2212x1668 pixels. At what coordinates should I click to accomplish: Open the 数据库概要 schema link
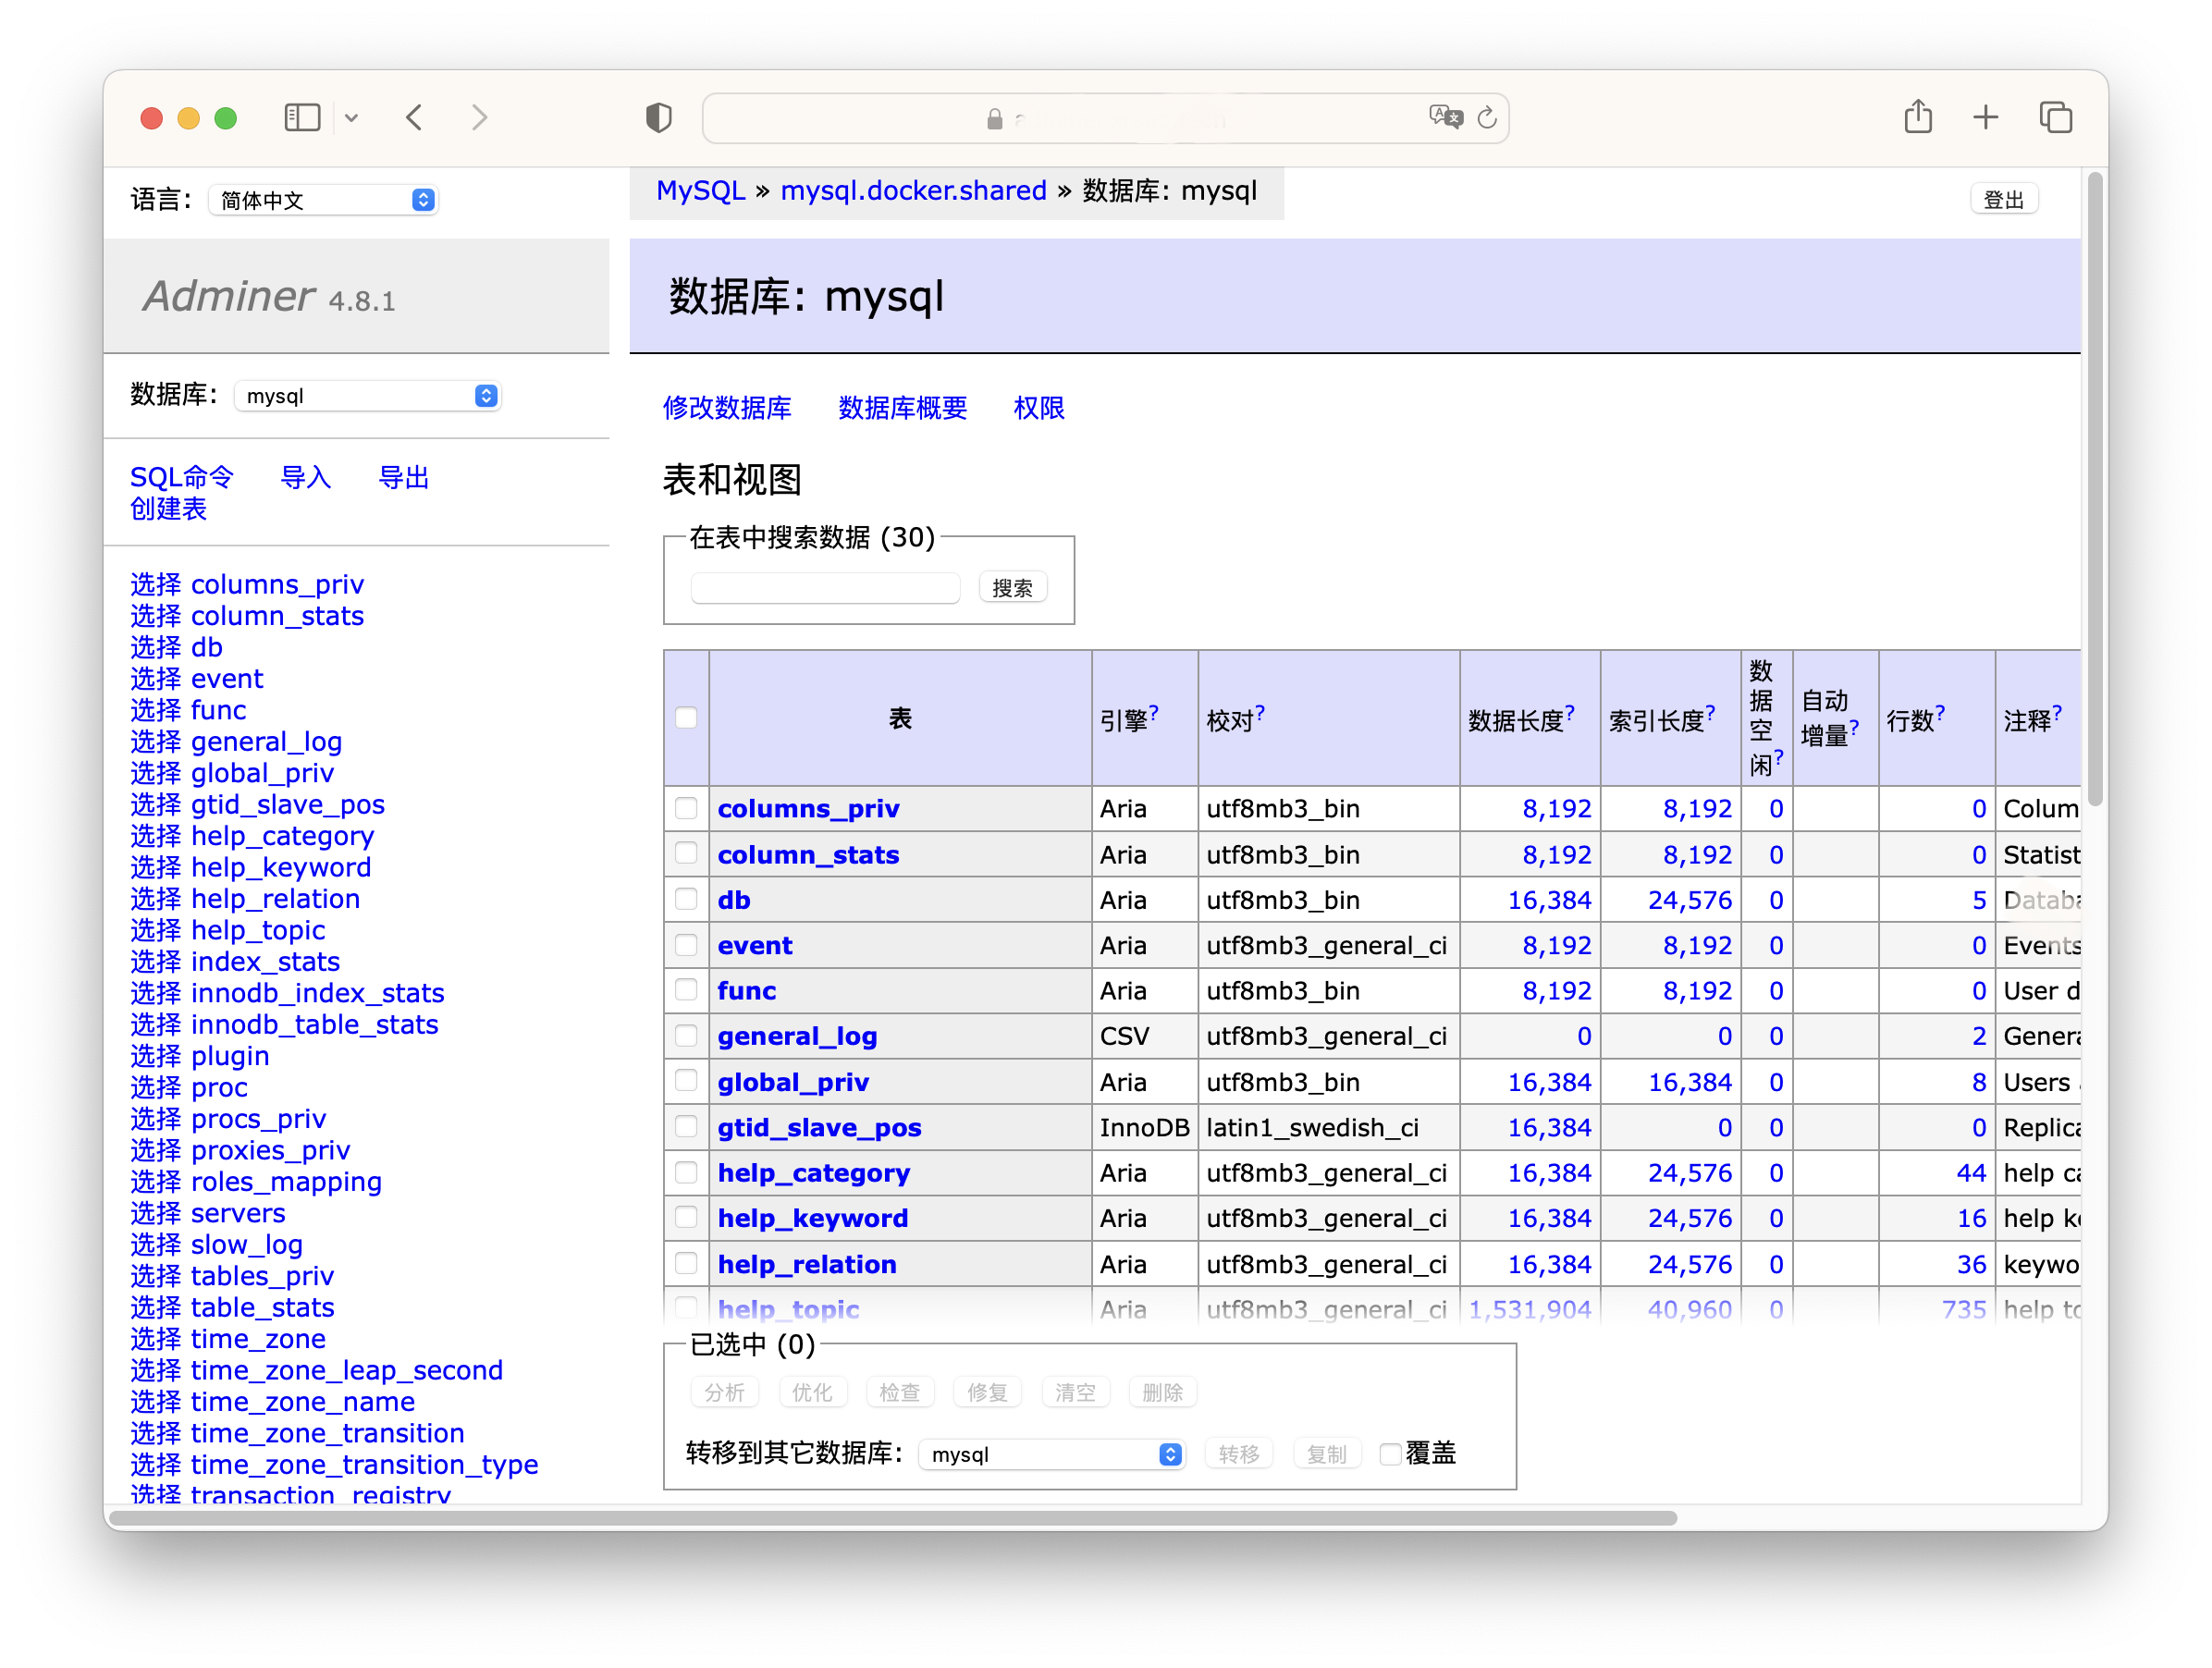[902, 408]
